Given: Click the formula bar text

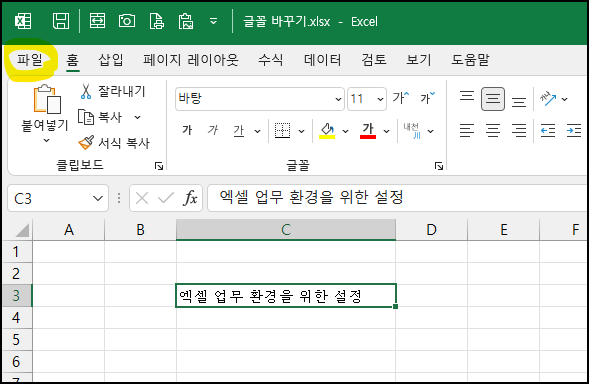Looking at the screenshot, I should pyautogui.click(x=311, y=197).
